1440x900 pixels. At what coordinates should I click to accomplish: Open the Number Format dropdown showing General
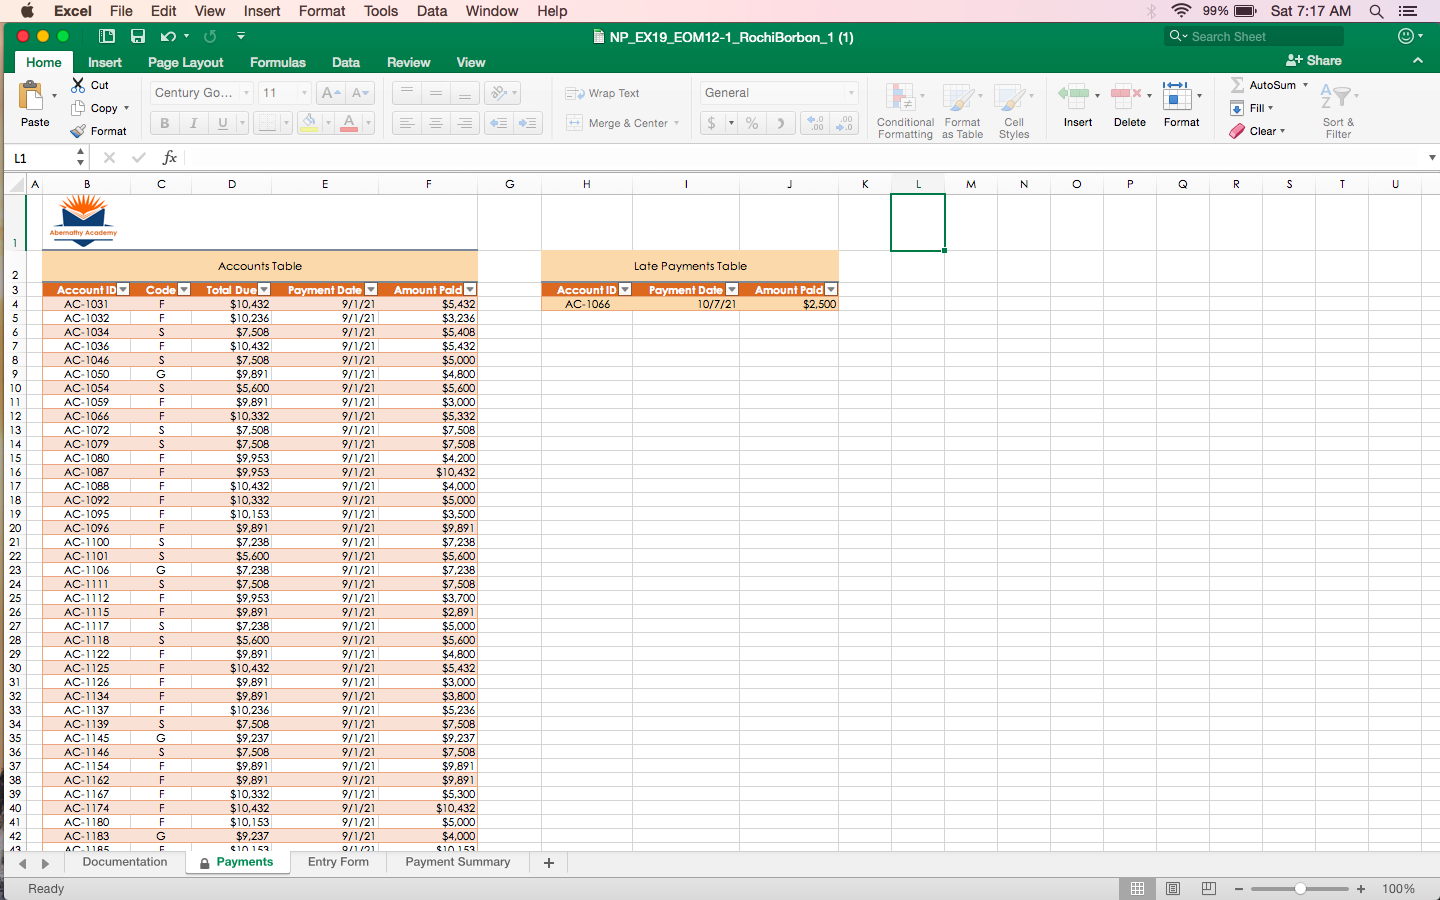click(779, 93)
